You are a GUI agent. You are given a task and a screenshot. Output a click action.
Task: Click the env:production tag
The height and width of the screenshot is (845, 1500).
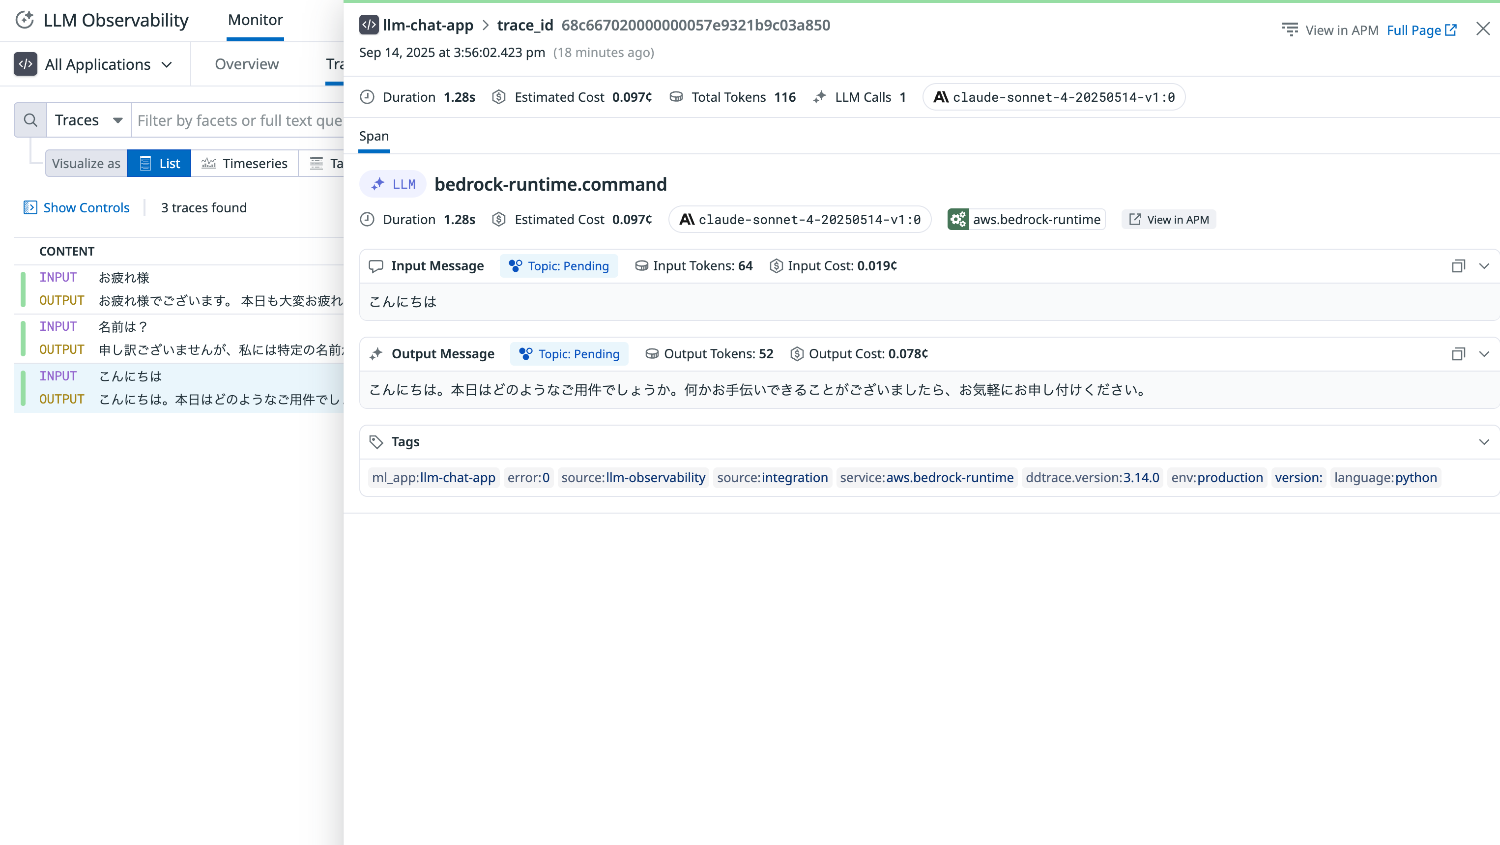(x=1218, y=478)
